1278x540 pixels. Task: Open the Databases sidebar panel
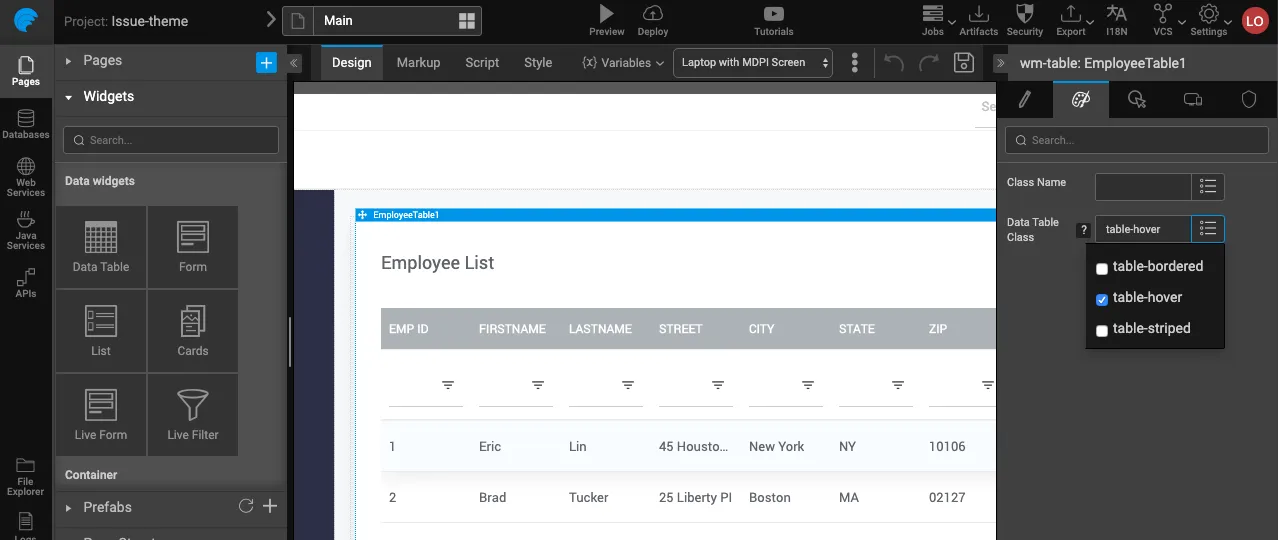[x=26, y=124]
